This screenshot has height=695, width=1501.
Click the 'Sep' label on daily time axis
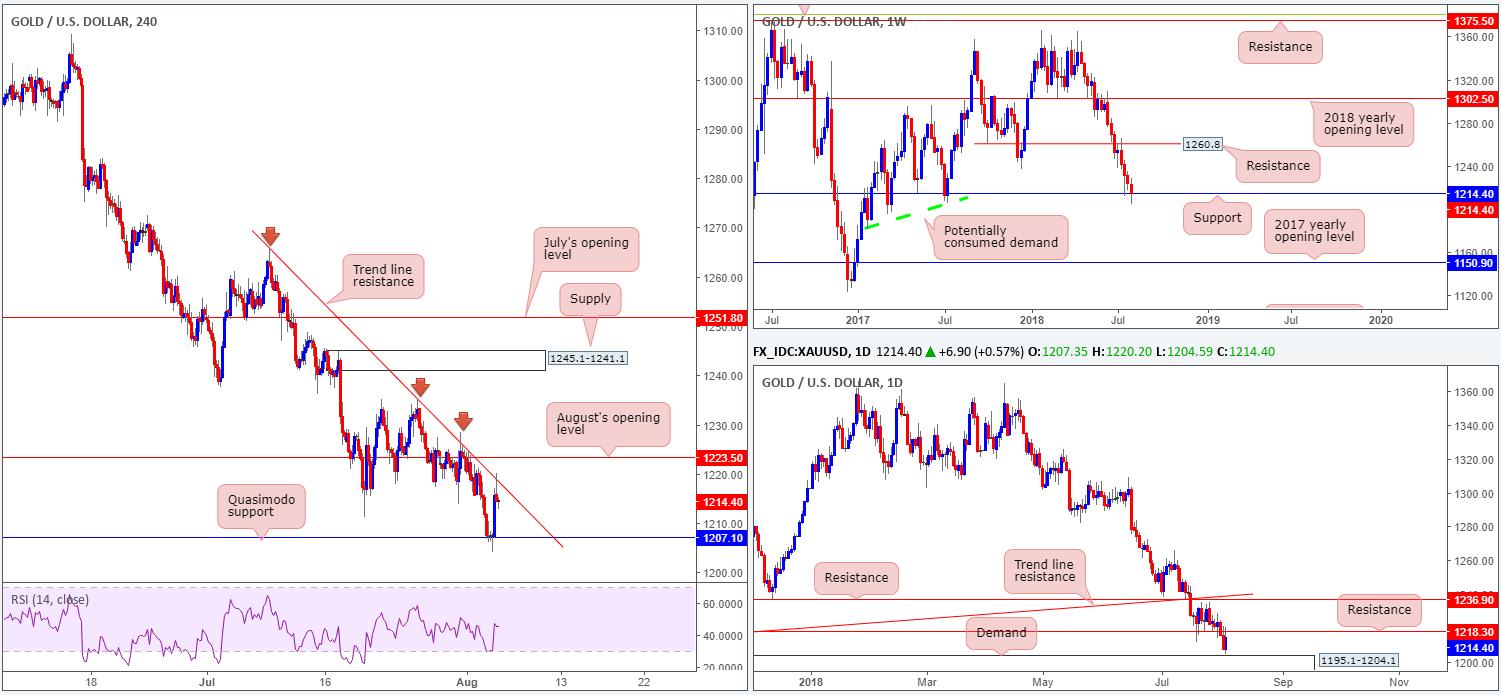[1284, 681]
